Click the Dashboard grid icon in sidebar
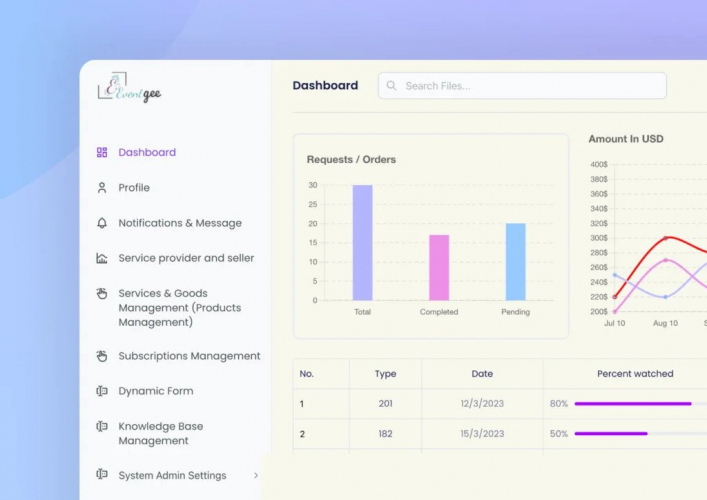The image size is (707, 500). (x=102, y=152)
